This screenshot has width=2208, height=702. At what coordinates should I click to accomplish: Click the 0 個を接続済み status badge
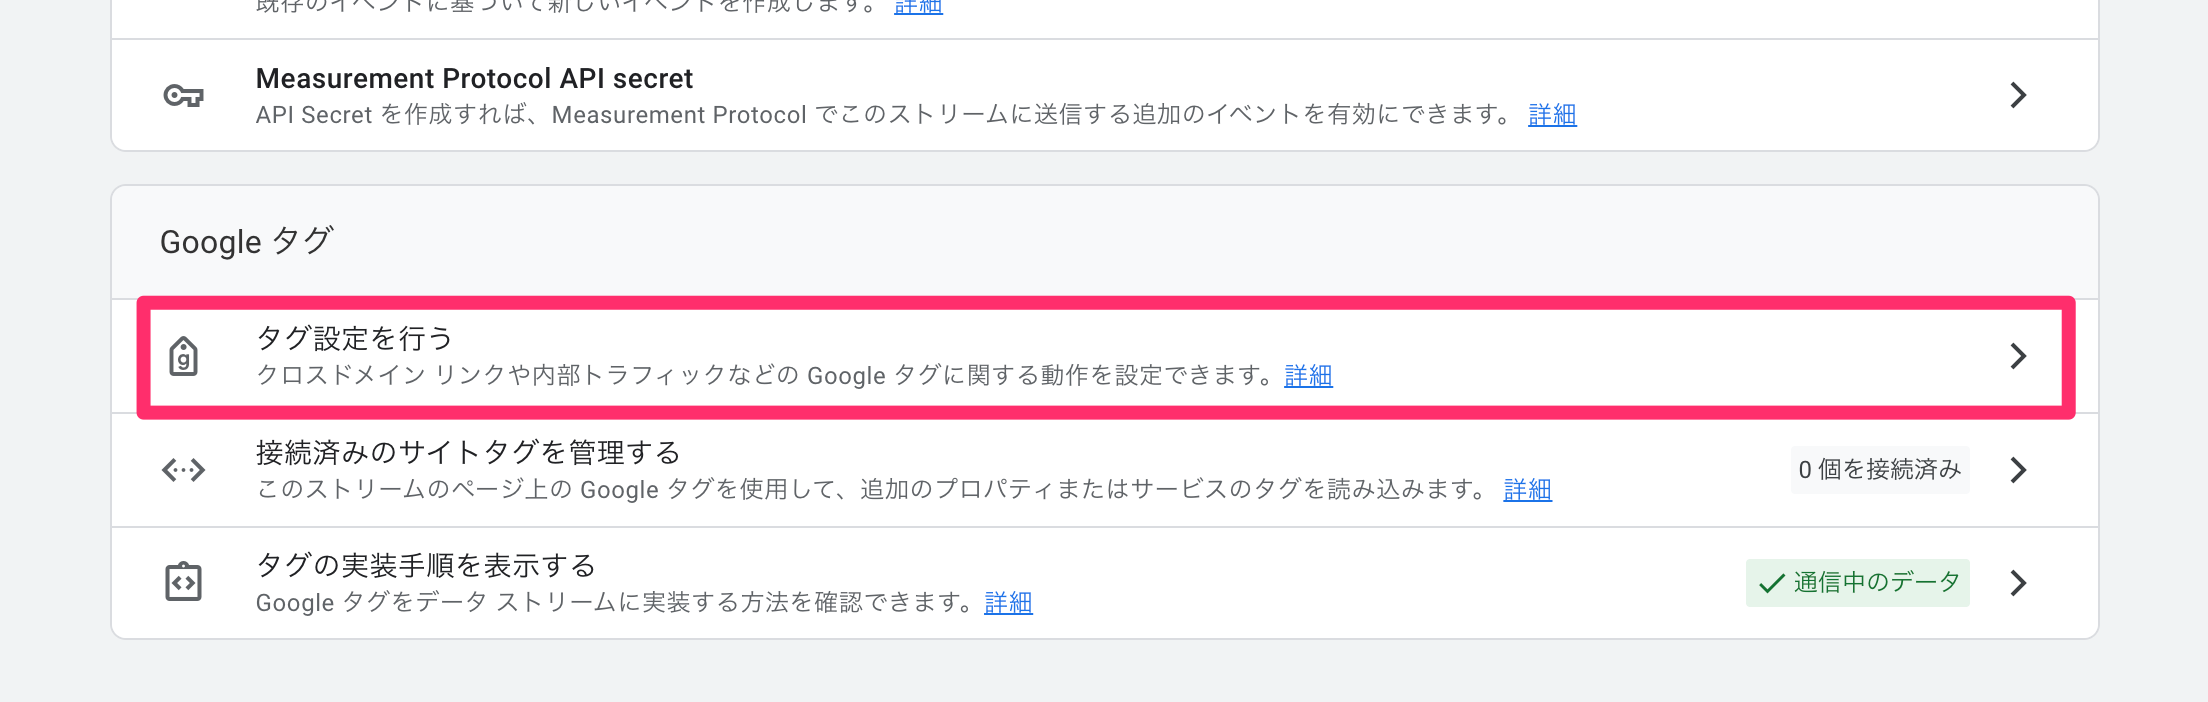point(1880,470)
